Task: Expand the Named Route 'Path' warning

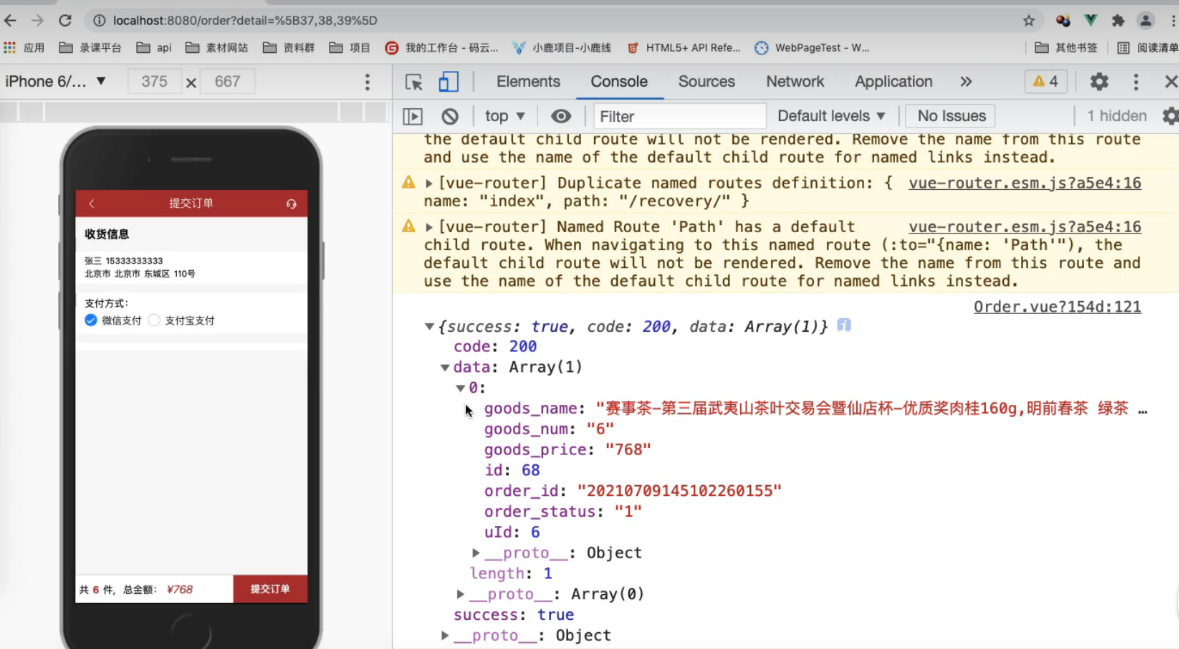Action: pyautogui.click(x=429, y=227)
